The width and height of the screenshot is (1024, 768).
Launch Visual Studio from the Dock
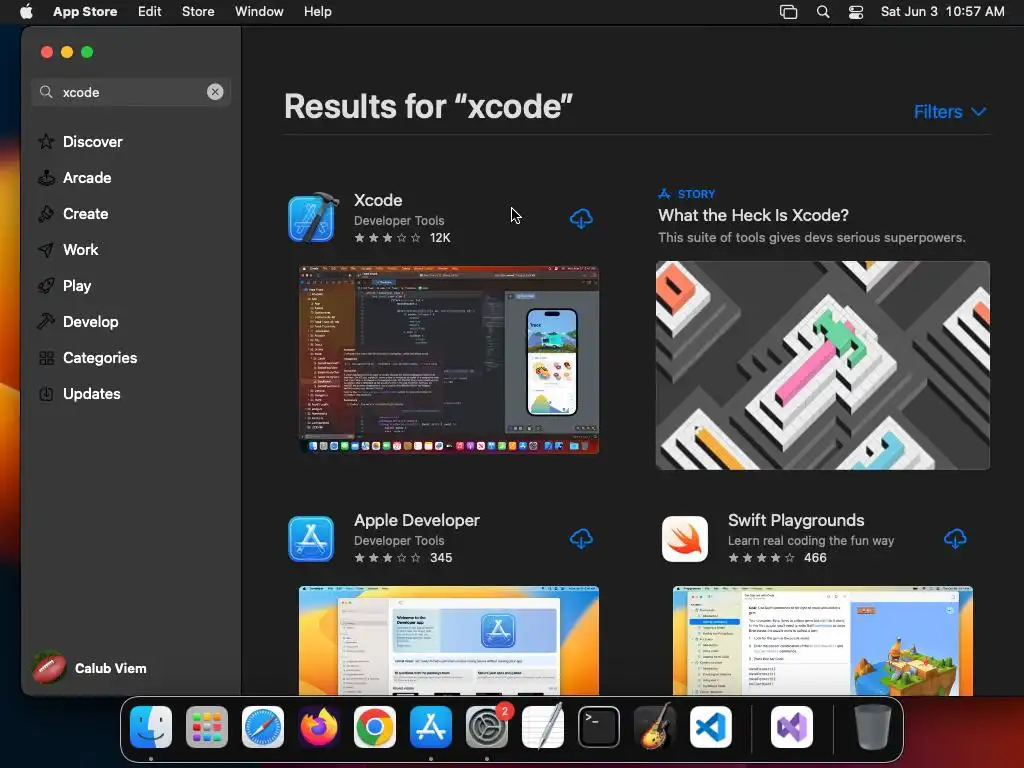tap(792, 727)
